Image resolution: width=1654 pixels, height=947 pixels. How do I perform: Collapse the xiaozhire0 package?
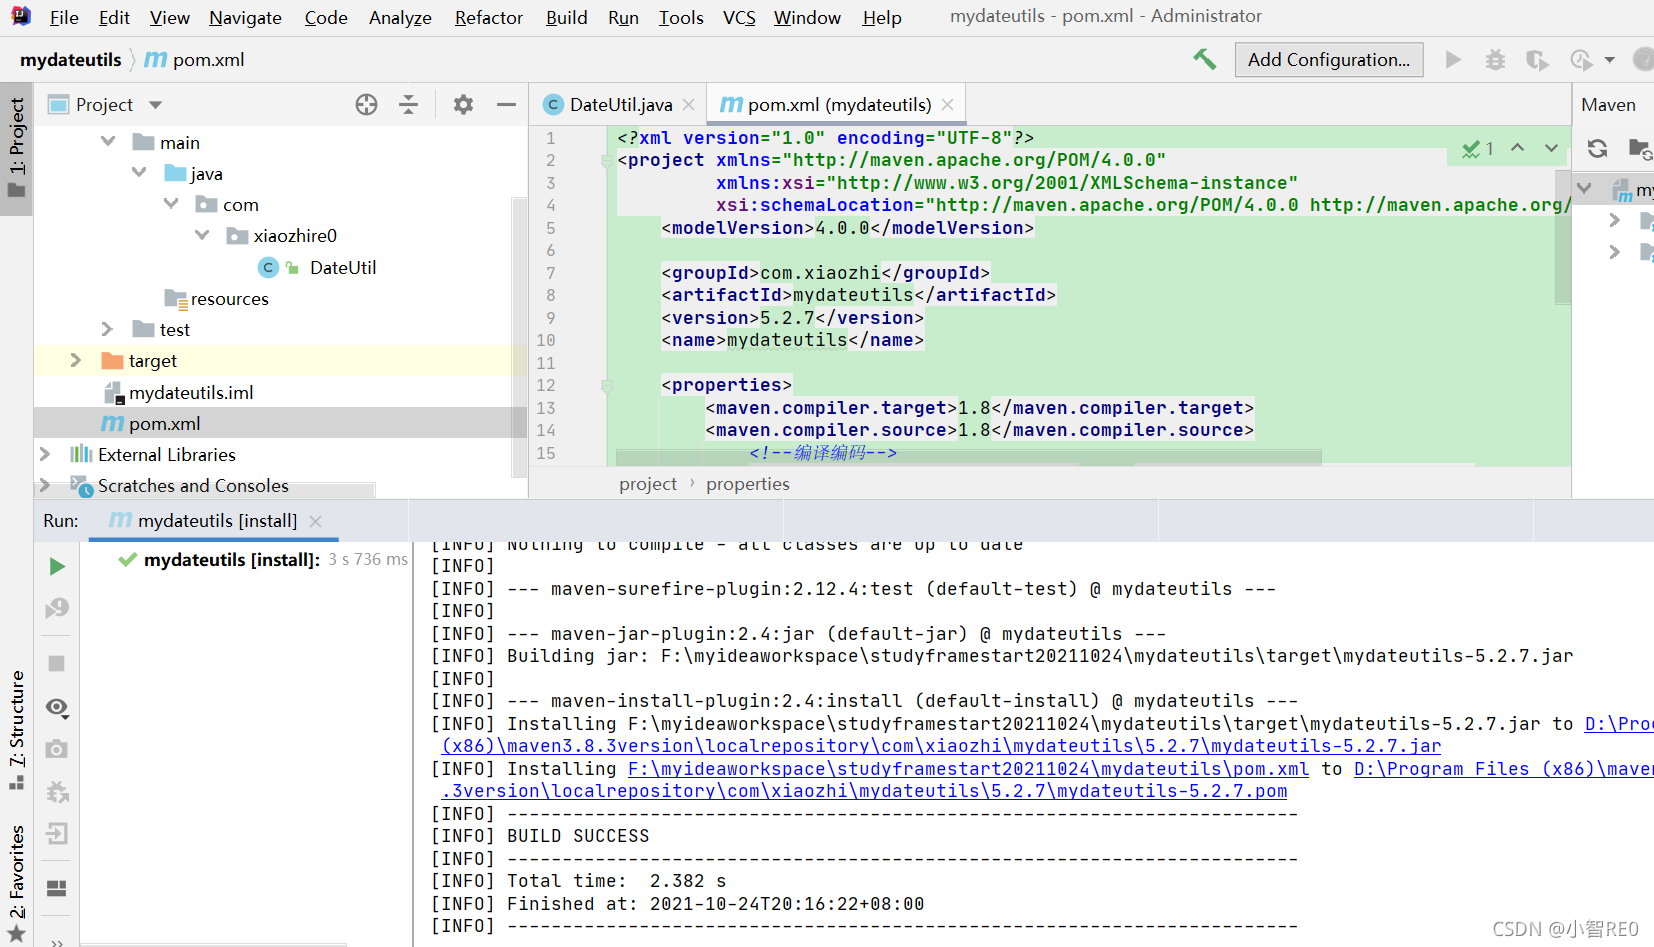202,235
